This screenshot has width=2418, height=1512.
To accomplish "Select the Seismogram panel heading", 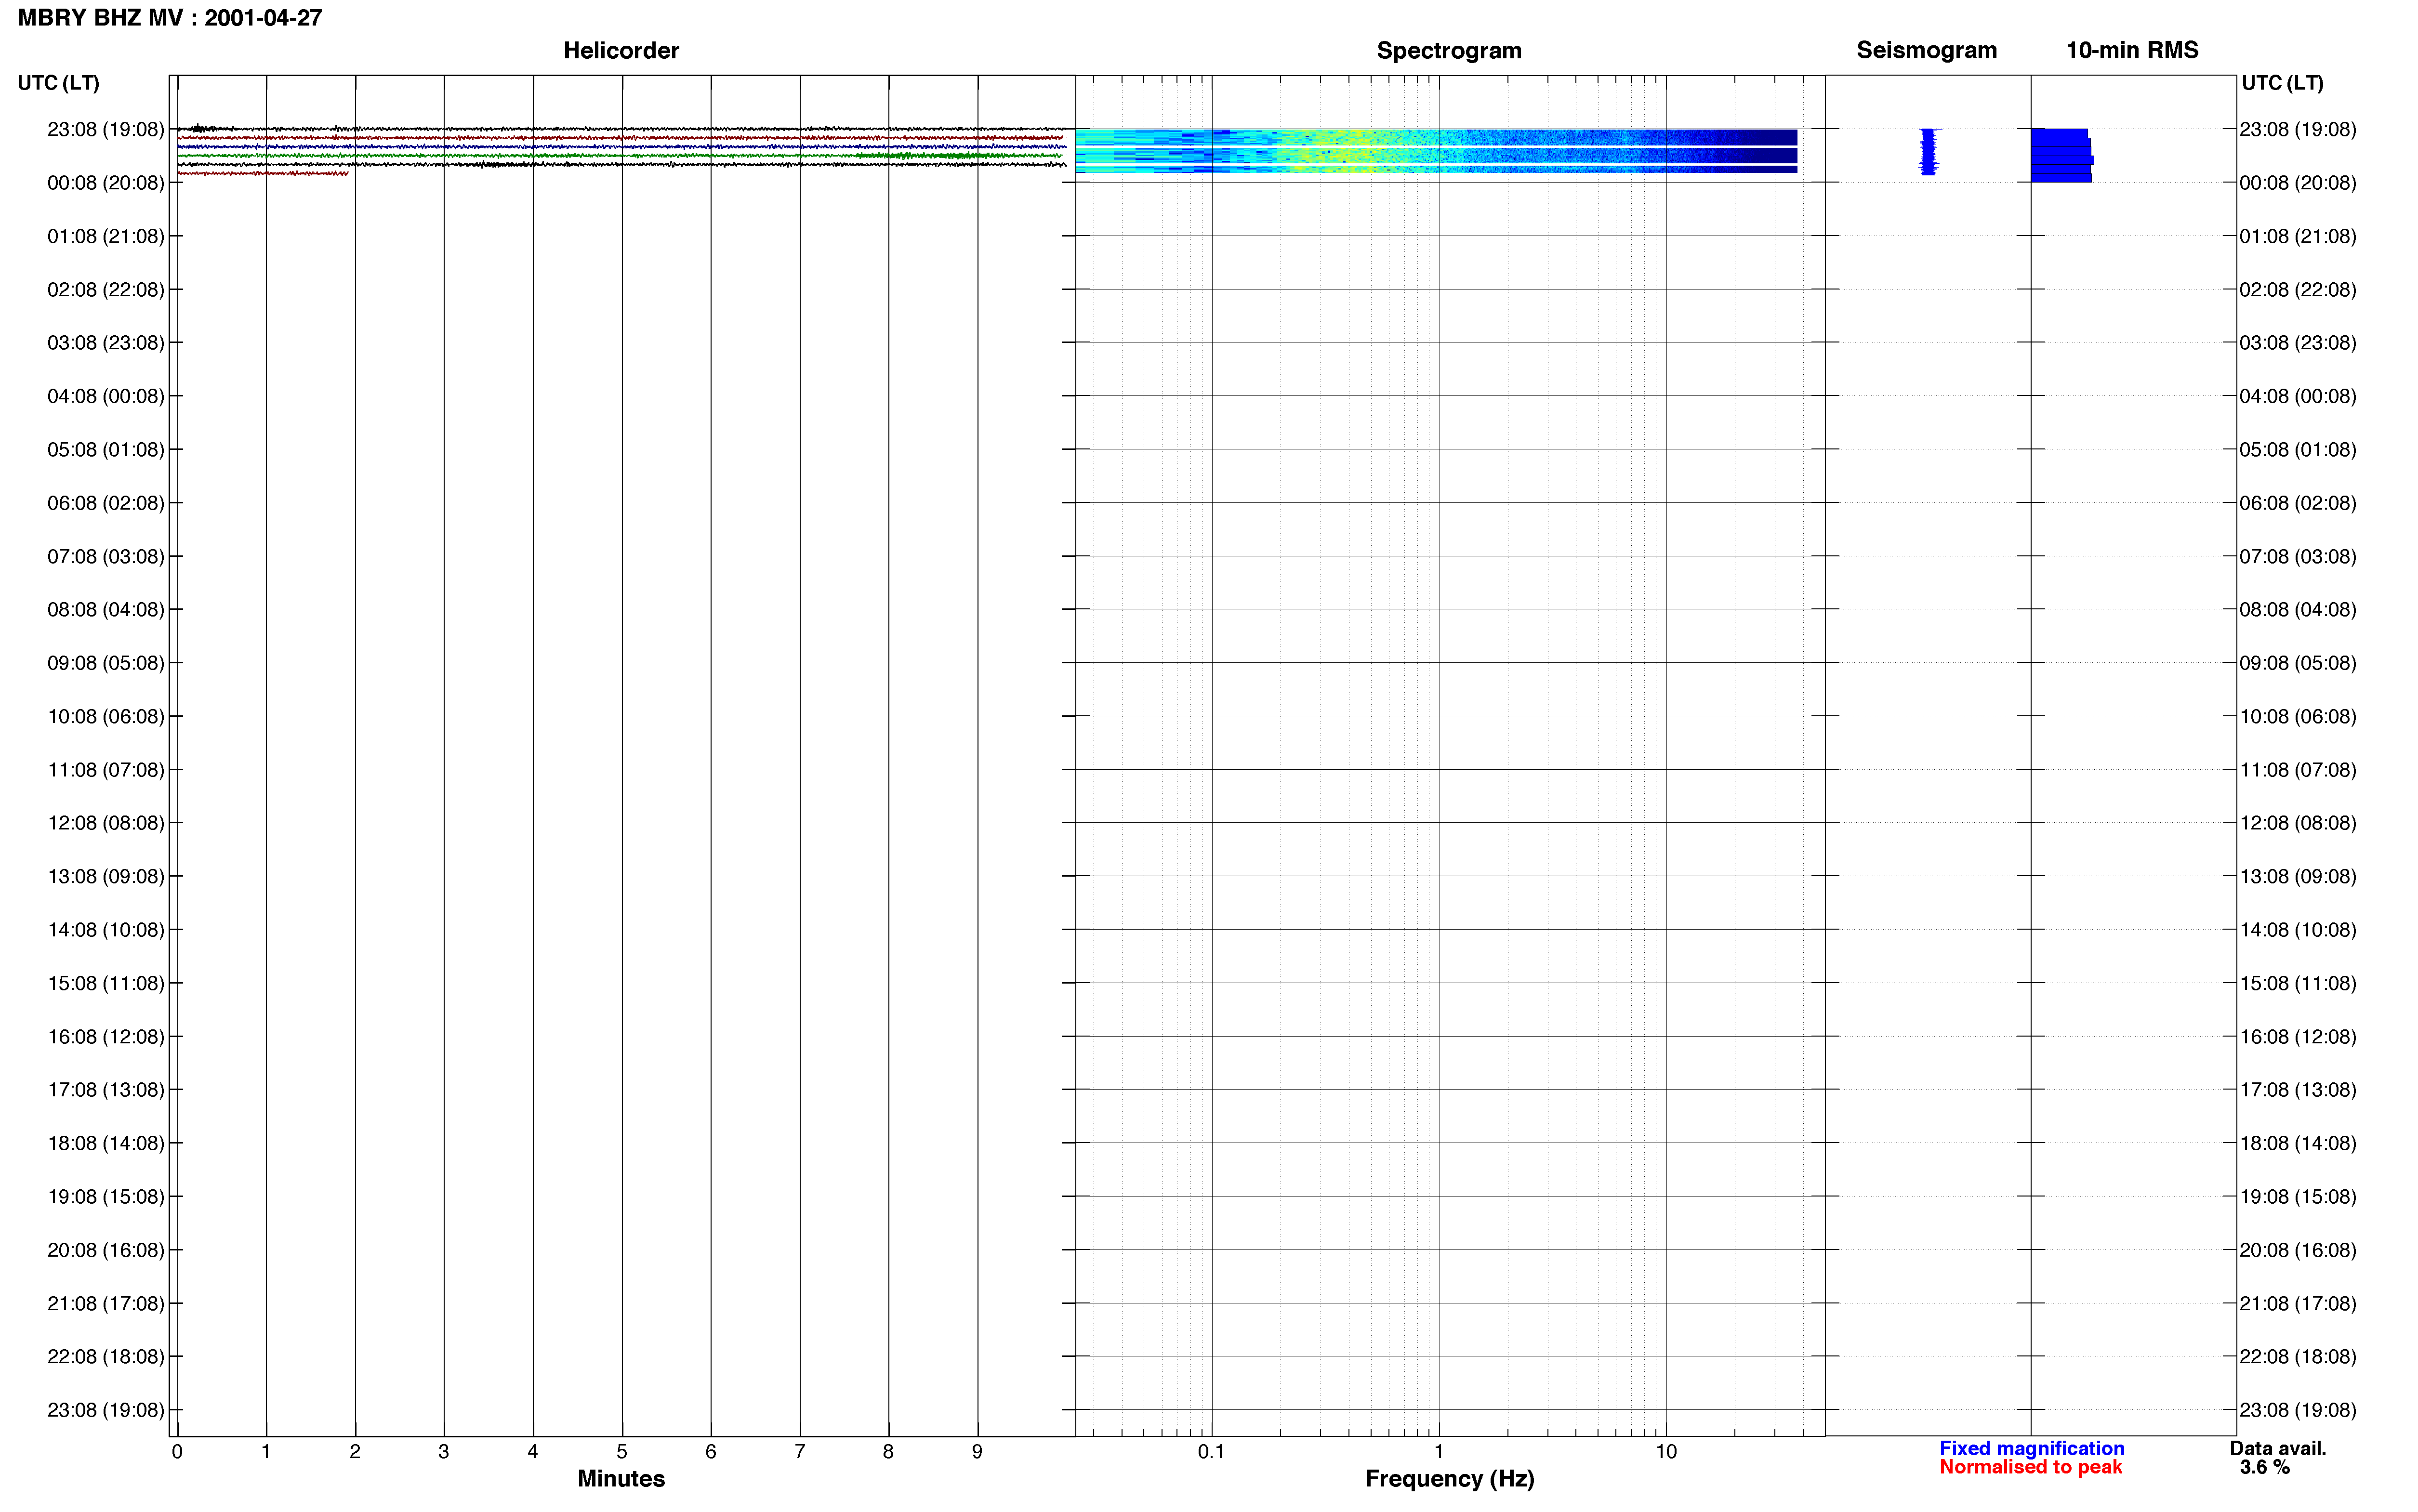I will click(1926, 50).
